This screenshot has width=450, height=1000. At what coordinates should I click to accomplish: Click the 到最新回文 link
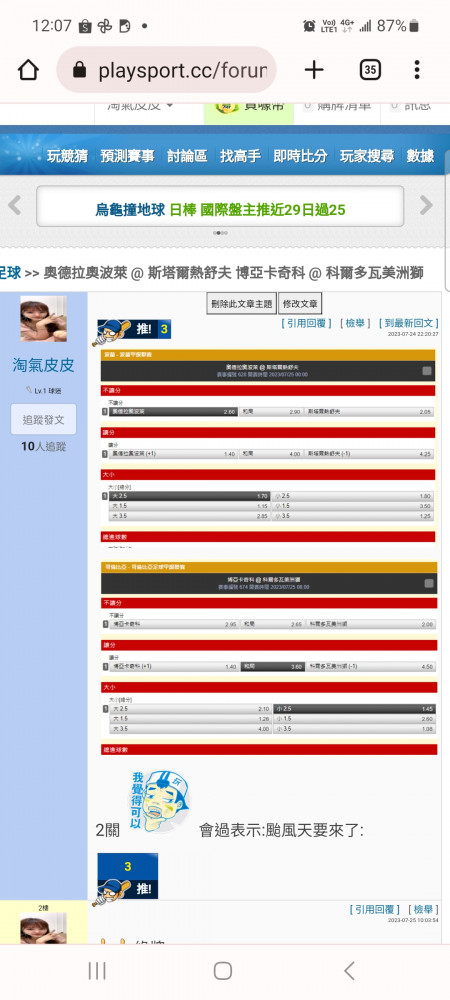[x=410, y=323]
